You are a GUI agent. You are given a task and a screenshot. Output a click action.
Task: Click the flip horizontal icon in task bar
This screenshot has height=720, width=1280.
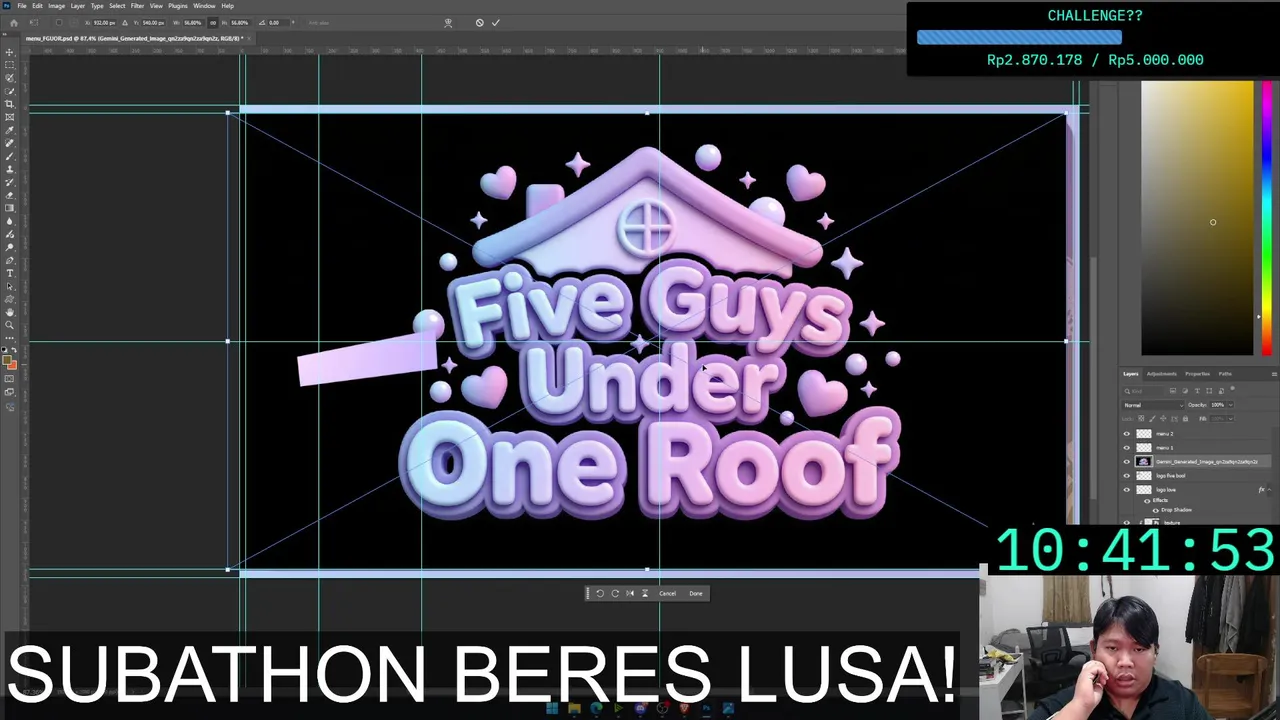point(630,593)
